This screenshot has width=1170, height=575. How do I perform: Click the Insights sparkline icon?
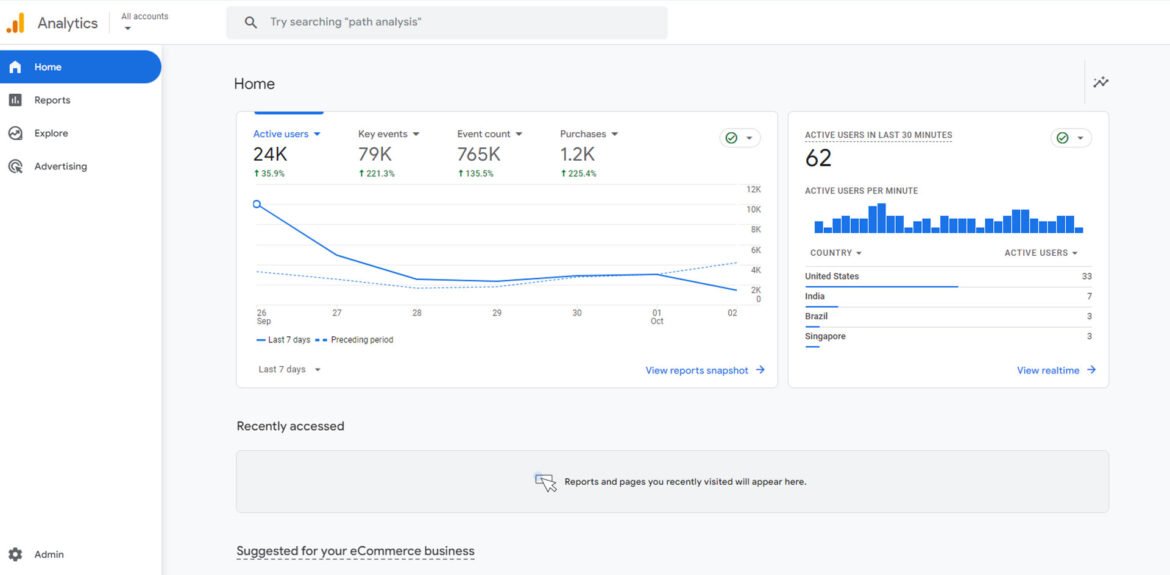point(1101,83)
